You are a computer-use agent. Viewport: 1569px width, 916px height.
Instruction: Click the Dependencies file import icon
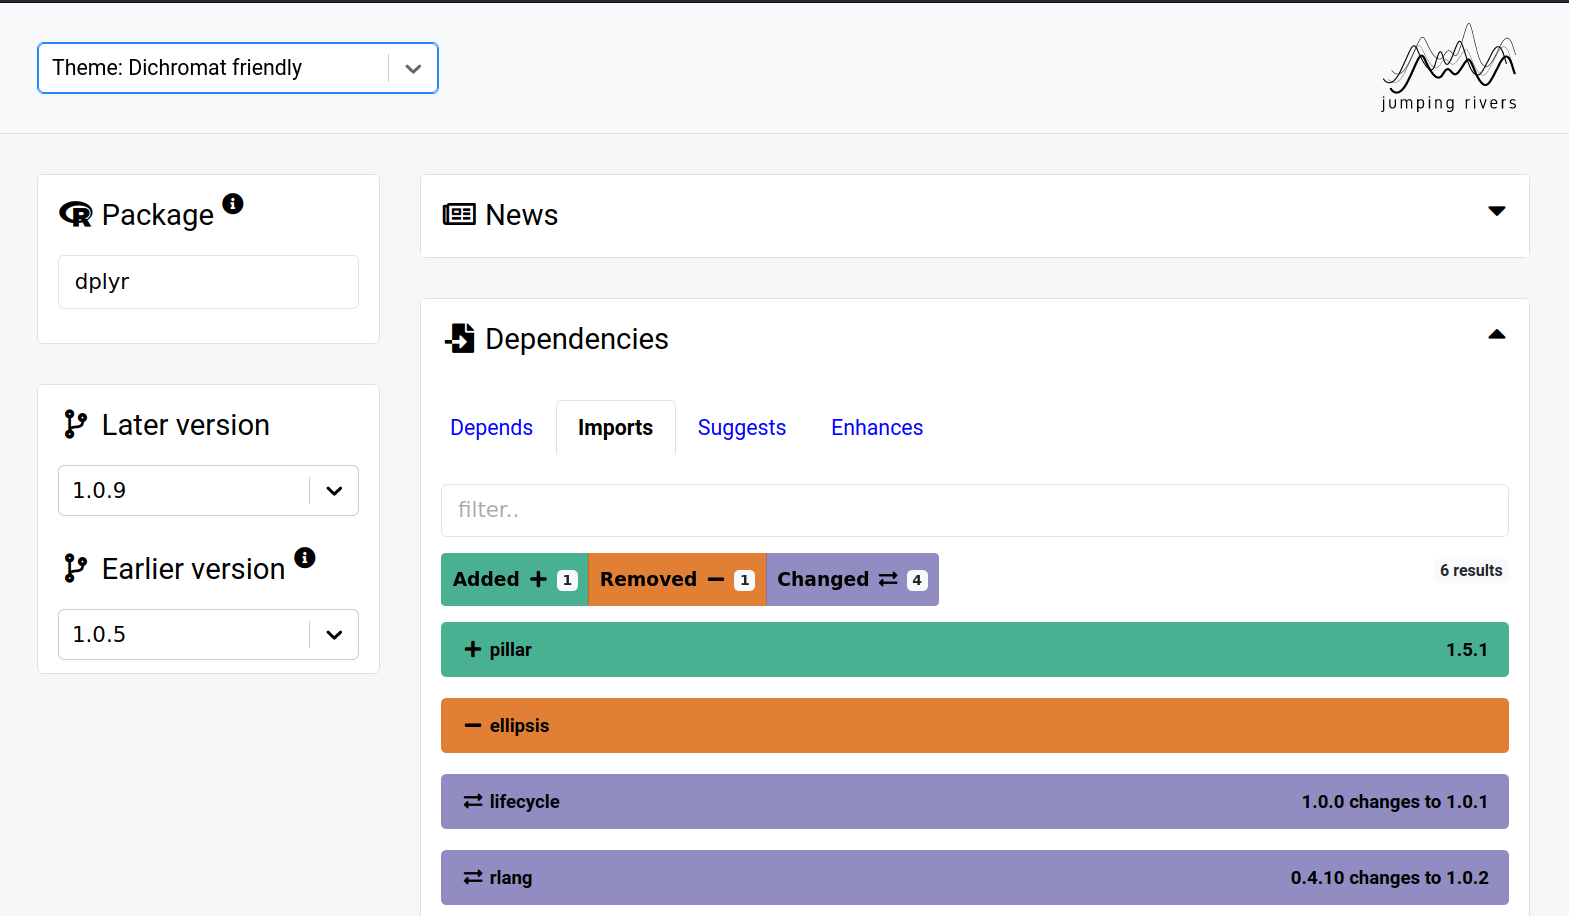(x=459, y=338)
